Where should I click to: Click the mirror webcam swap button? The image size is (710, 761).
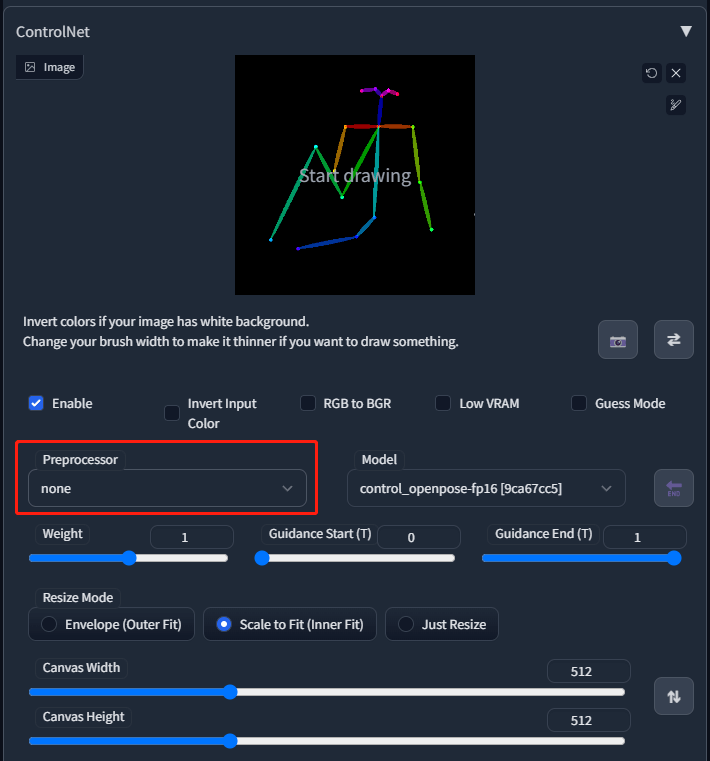pyautogui.click(x=674, y=340)
